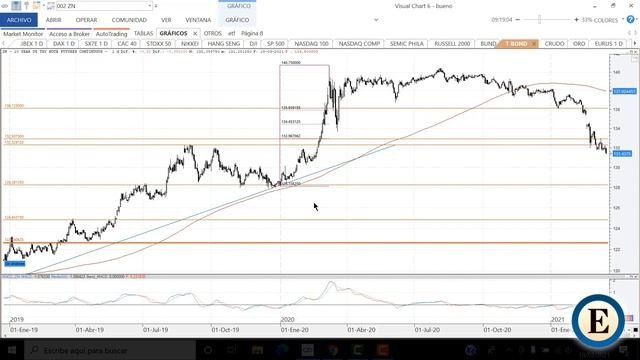Open the STOXX 50 chart tab

pyautogui.click(x=158, y=44)
